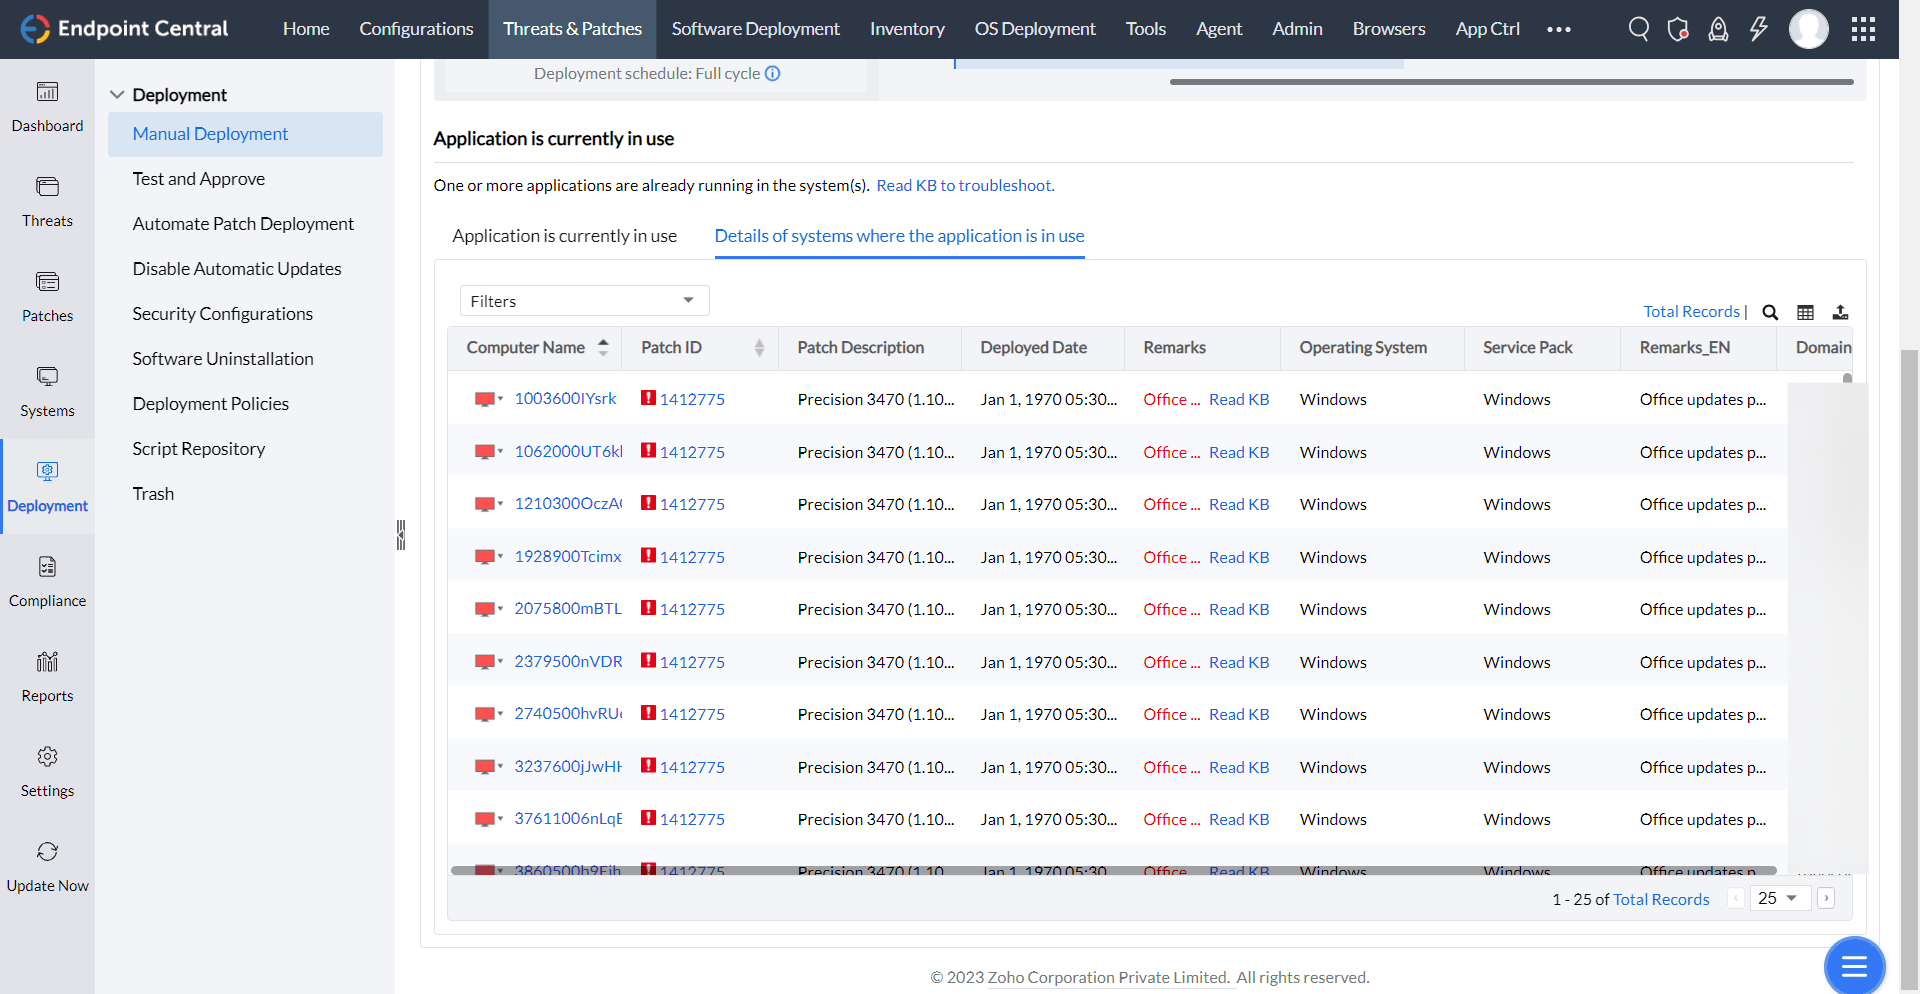This screenshot has width=1920, height=994.
Task: Open the device dropdown beside 1003600IYsrk
Action: click(501, 398)
